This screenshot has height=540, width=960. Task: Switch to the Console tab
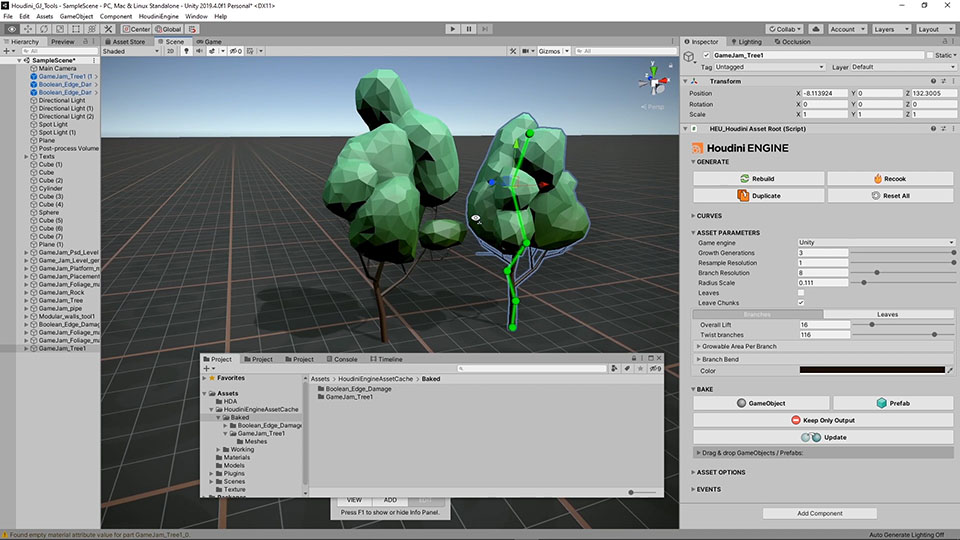click(x=342, y=359)
